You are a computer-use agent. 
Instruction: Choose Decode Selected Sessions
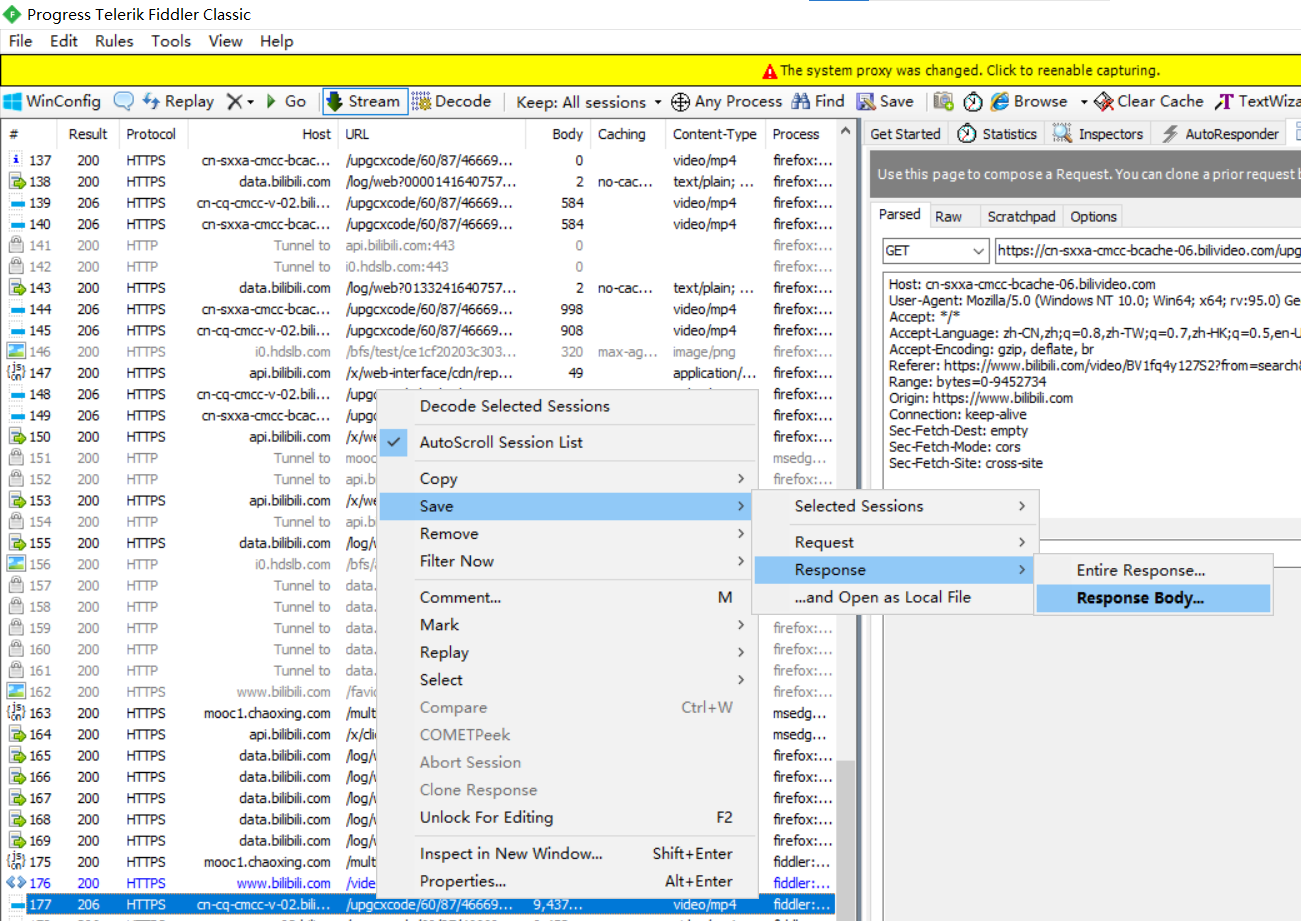[566, 406]
